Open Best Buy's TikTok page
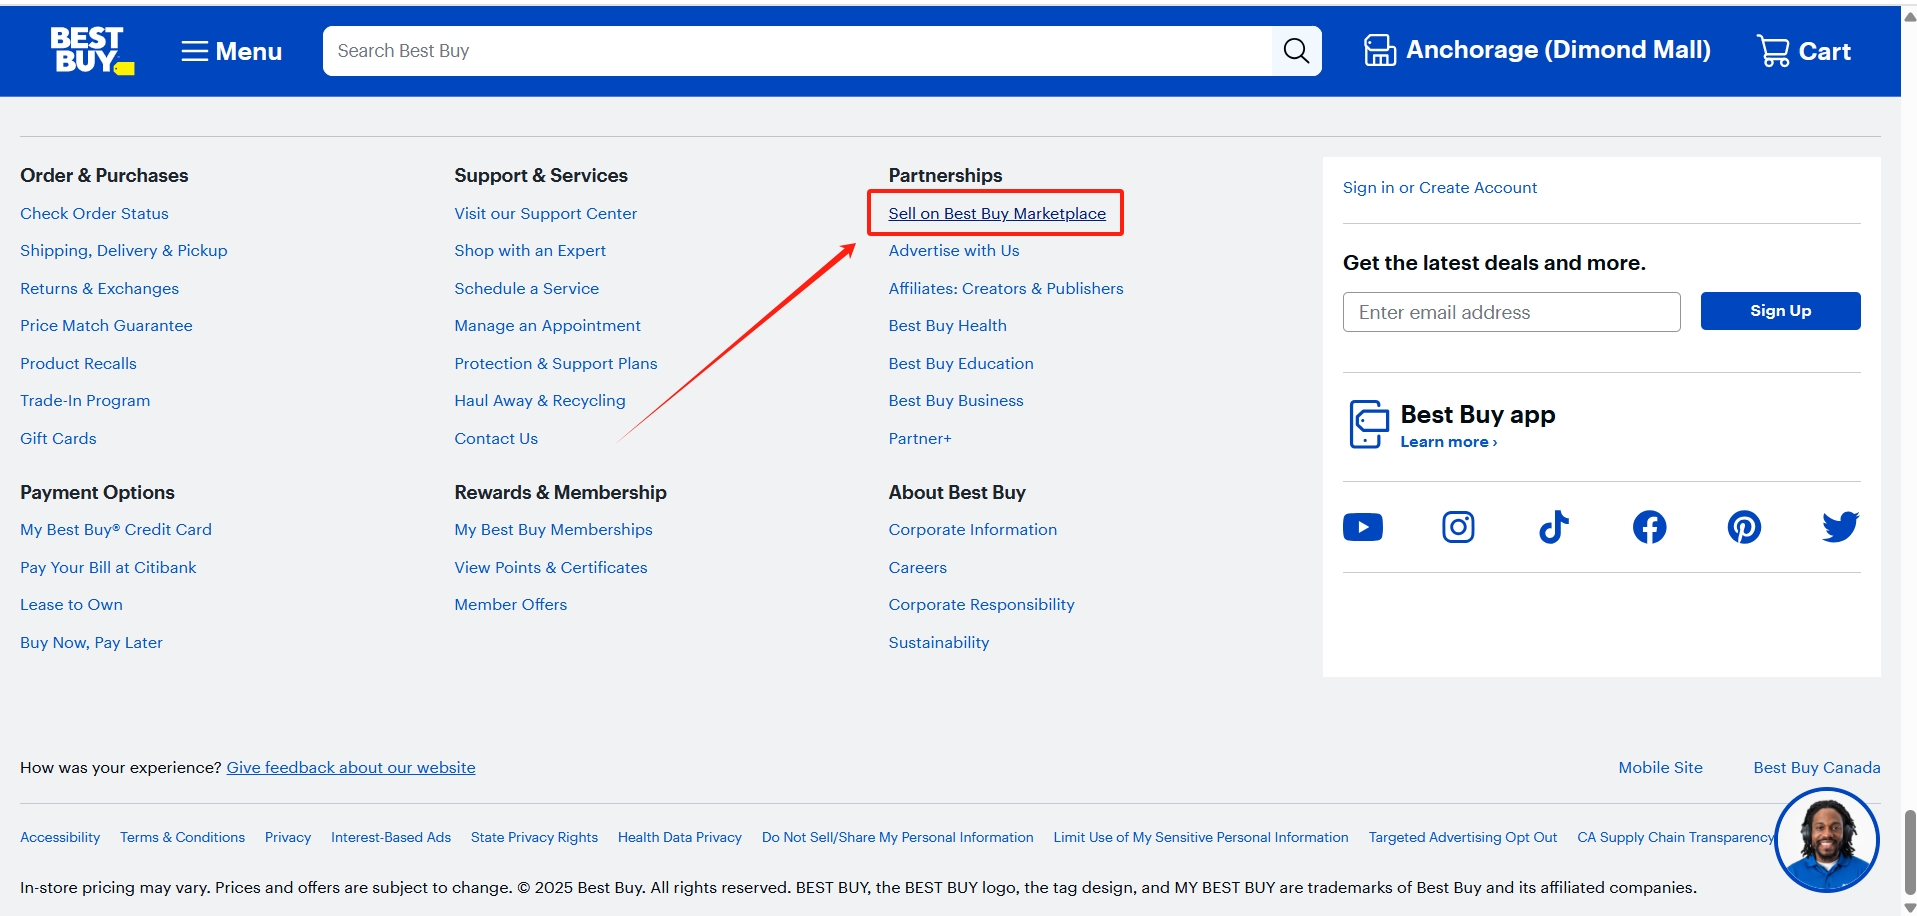Viewport: 1917px width, 916px height. pyautogui.click(x=1553, y=527)
